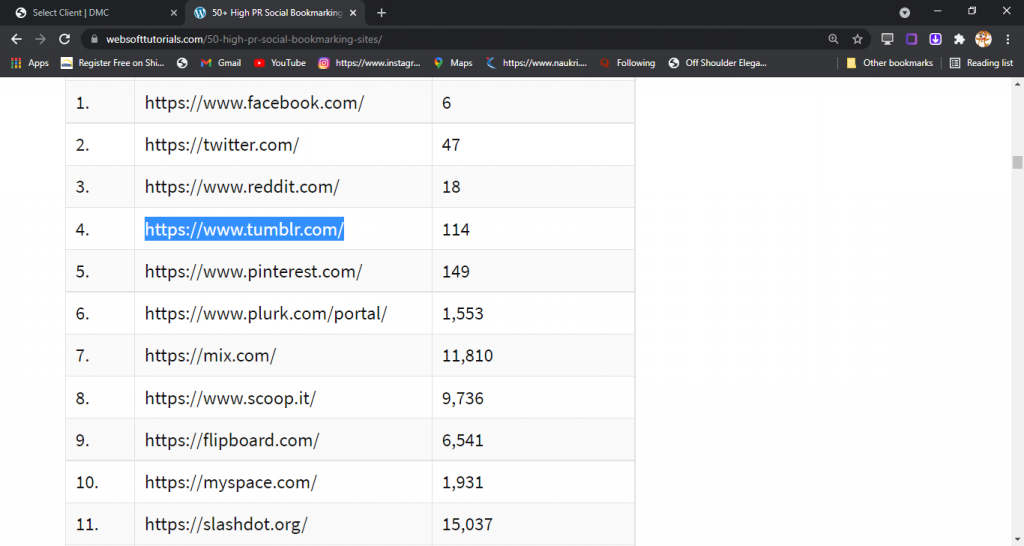Click the purple square extension icon
The width and height of the screenshot is (1024, 546).
point(912,39)
